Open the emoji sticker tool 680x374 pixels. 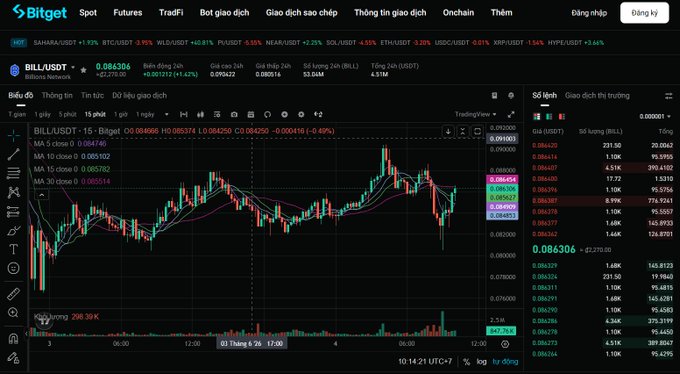[13, 268]
